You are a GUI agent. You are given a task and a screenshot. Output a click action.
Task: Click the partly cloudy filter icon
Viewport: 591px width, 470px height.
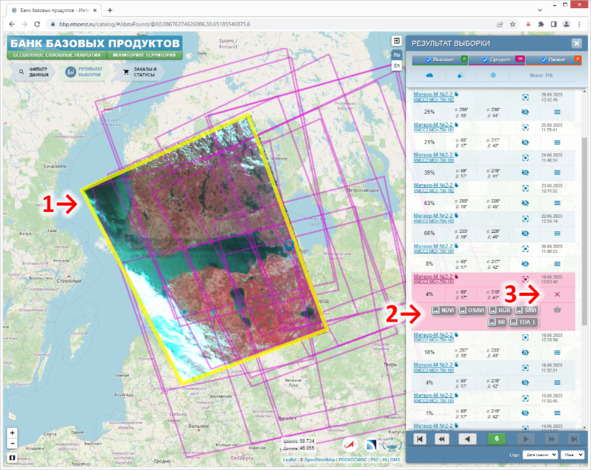461,75
